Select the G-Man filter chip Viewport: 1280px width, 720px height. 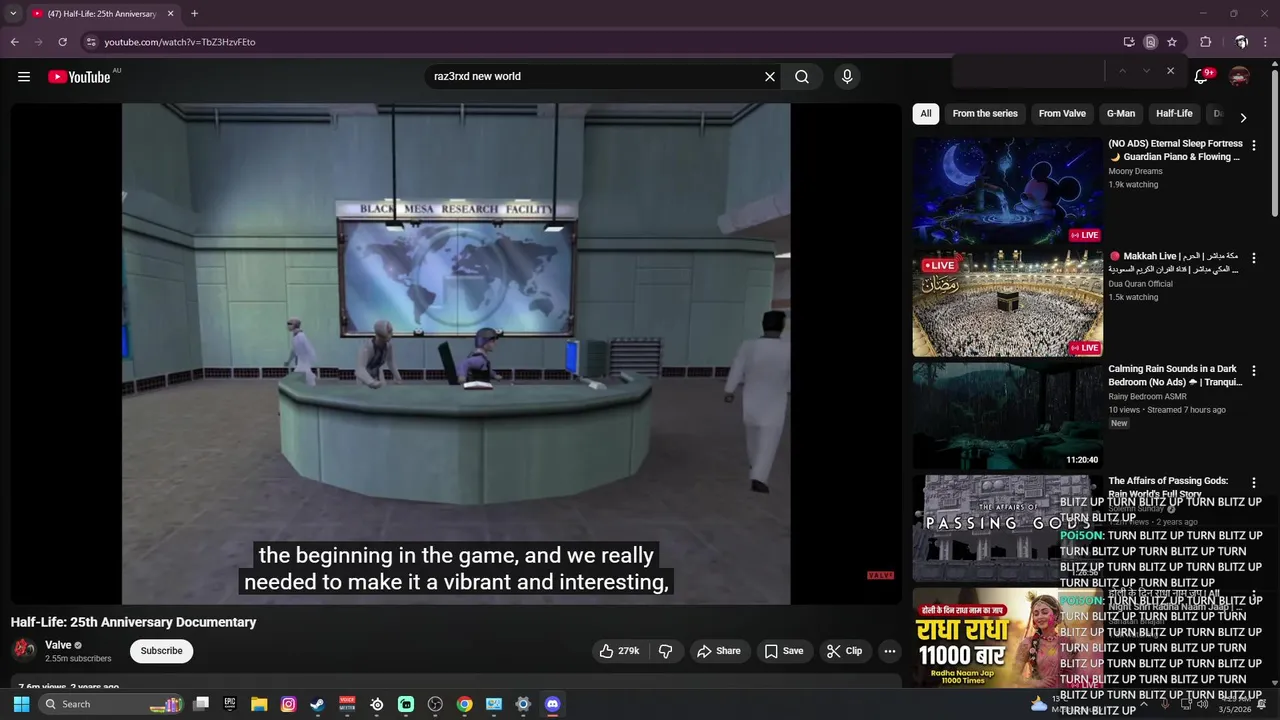pyautogui.click(x=1121, y=114)
